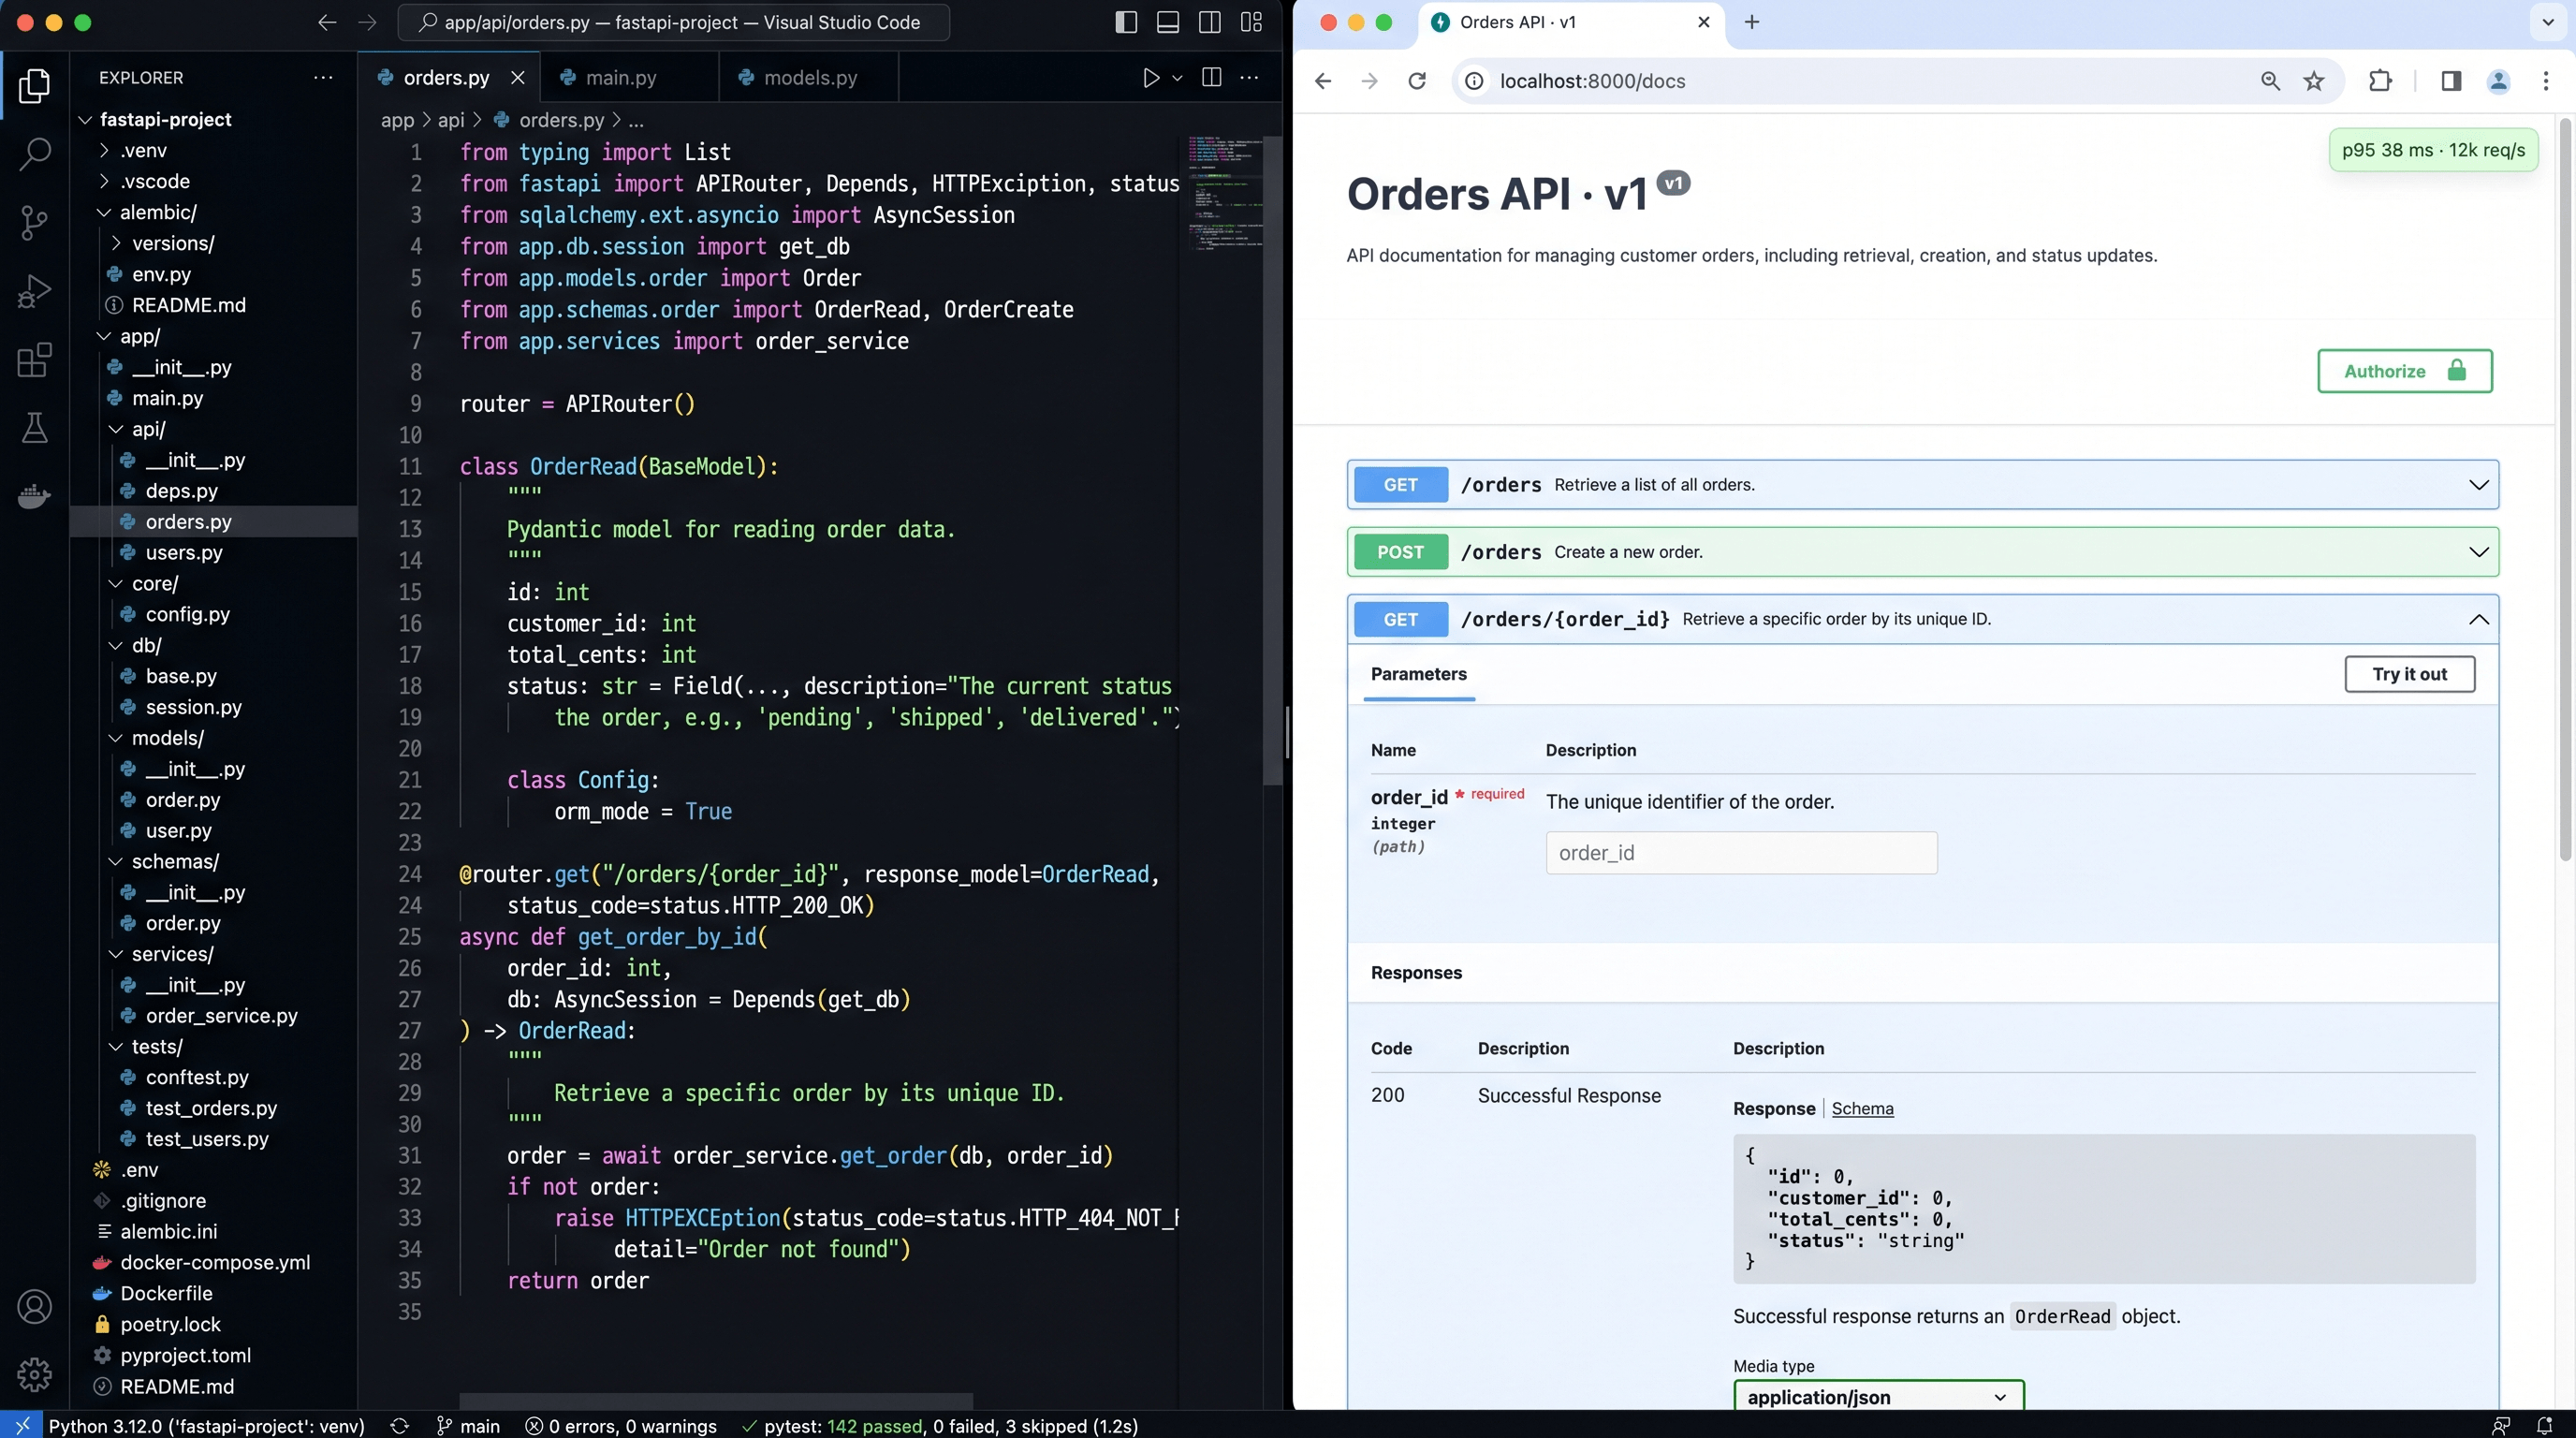Screen dimensions: 2576x1438
Task: Open a new browser tab
Action: point(1751,22)
